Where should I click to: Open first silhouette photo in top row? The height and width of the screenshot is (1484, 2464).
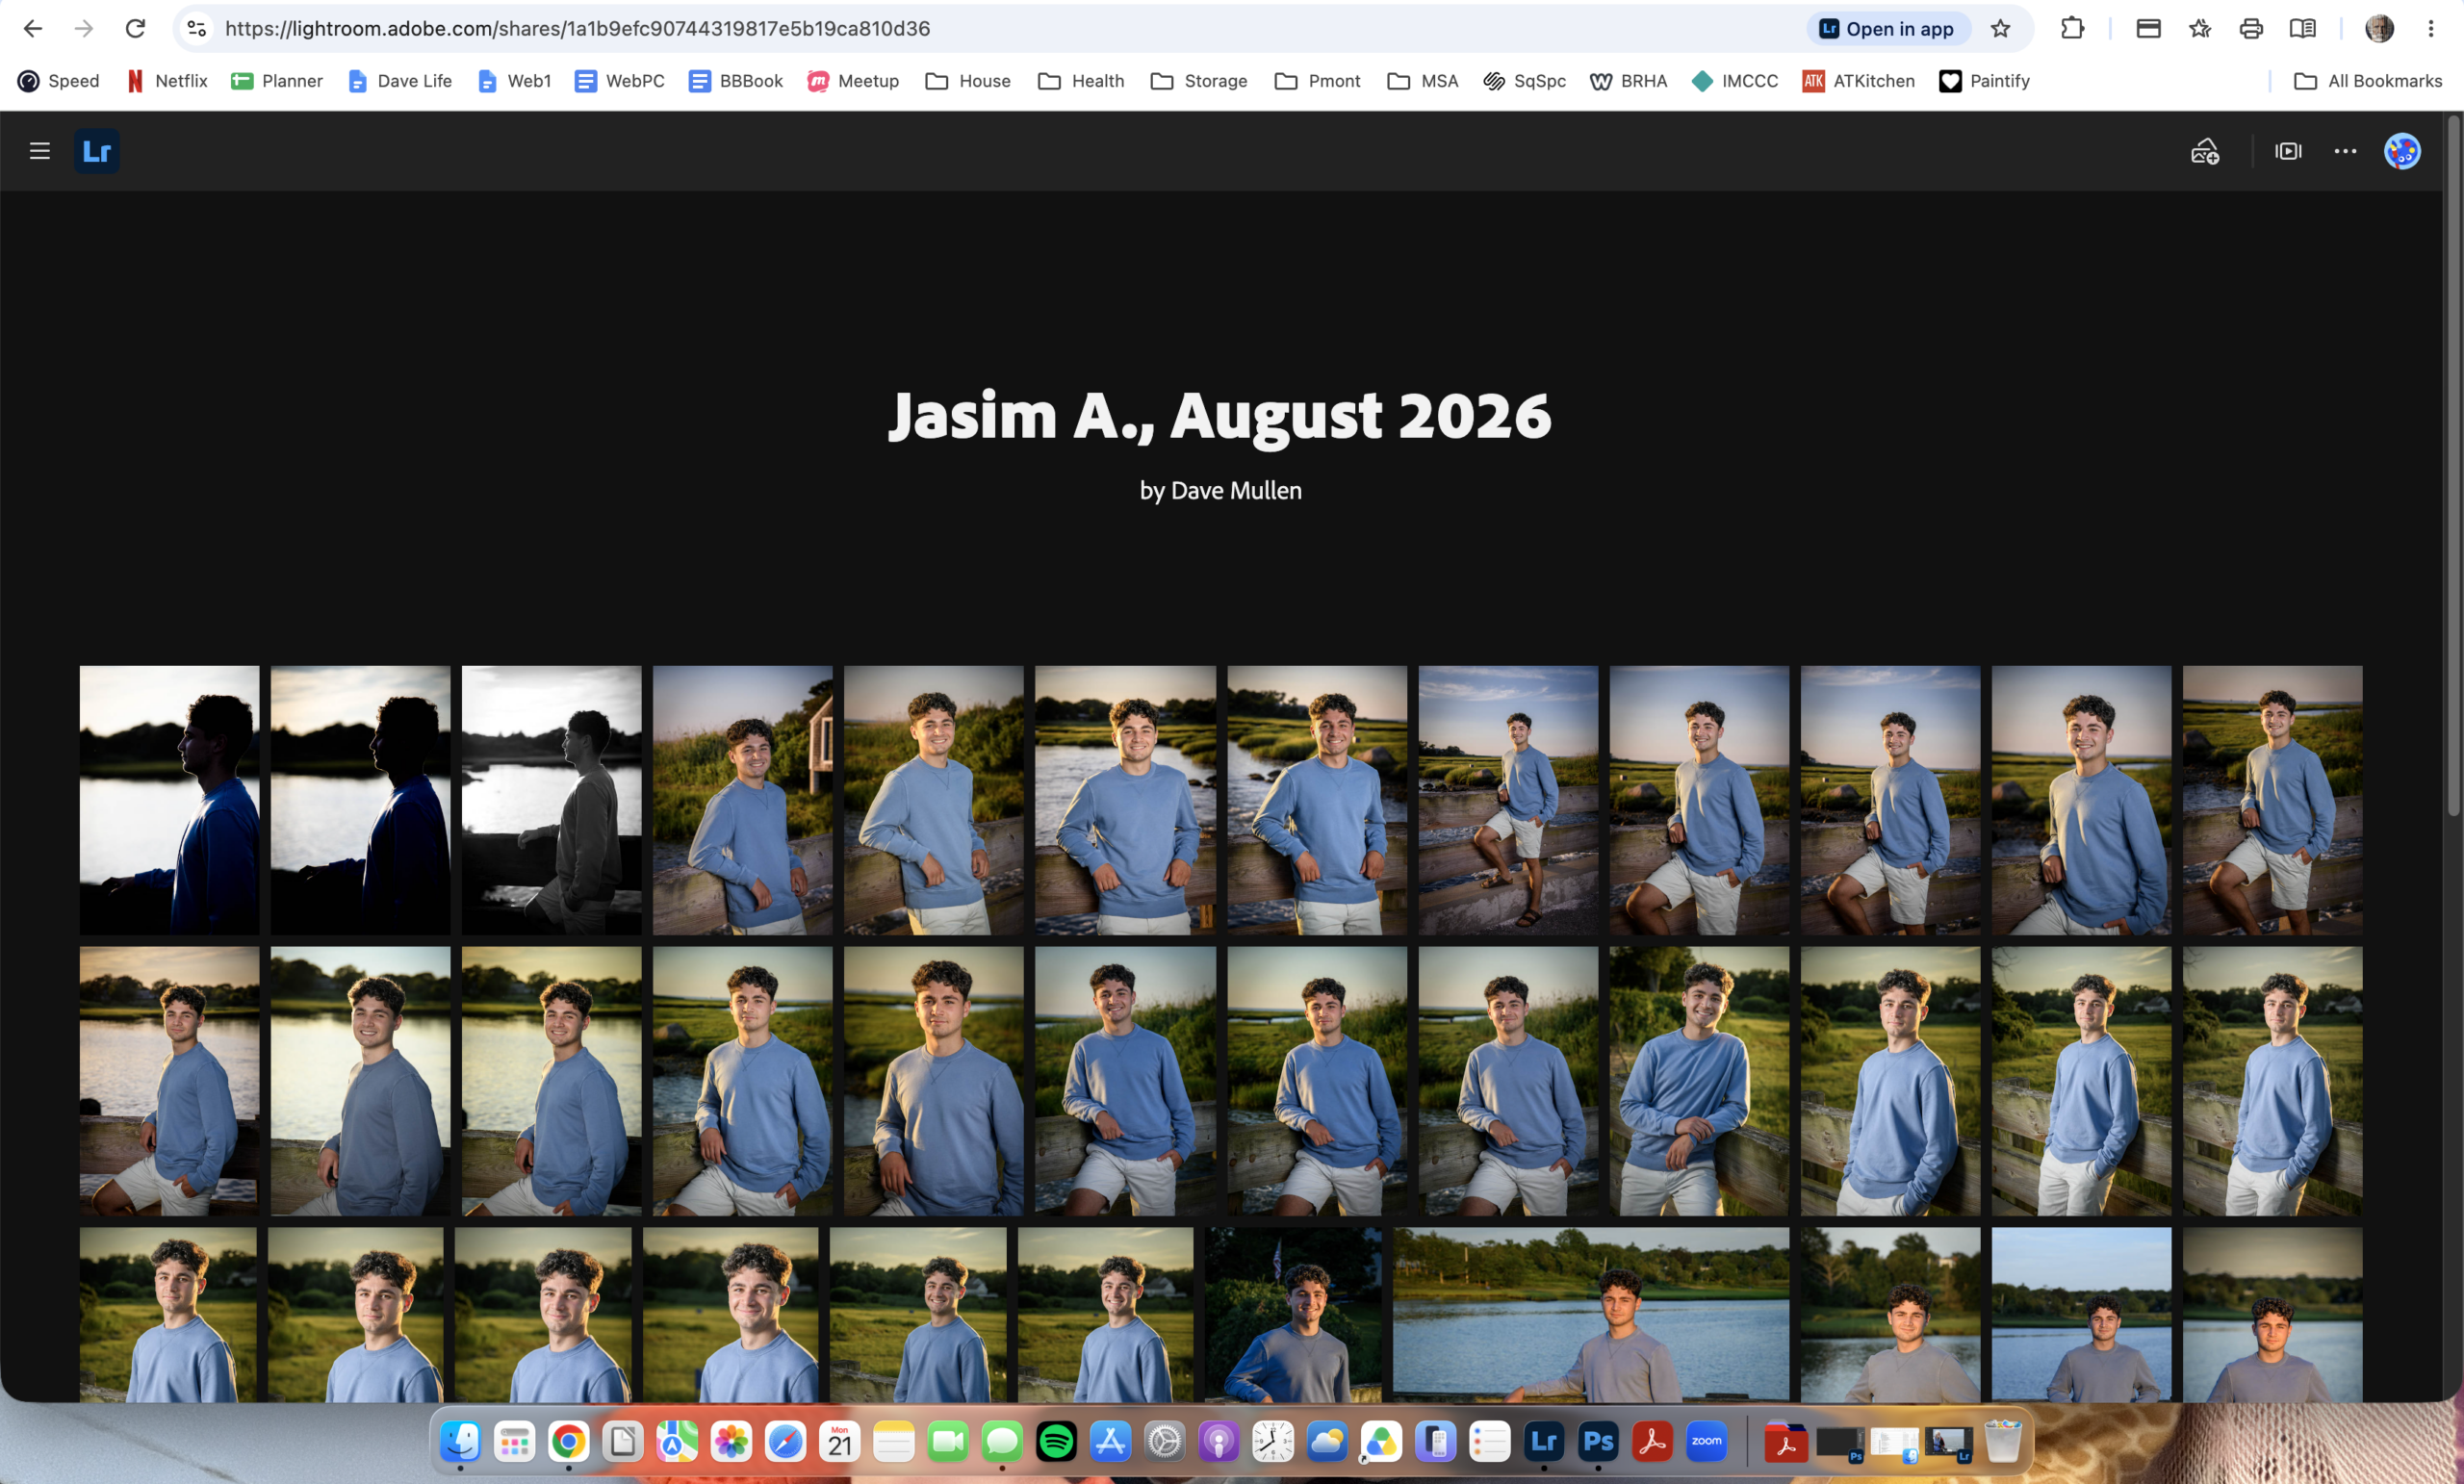tap(170, 801)
